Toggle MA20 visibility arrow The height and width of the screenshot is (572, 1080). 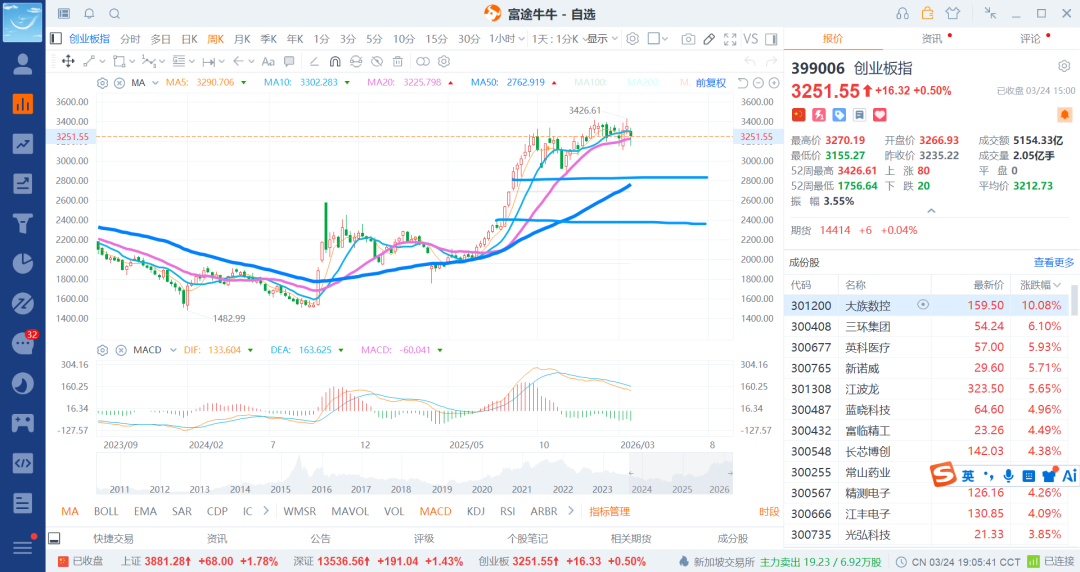pyautogui.click(x=450, y=83)
